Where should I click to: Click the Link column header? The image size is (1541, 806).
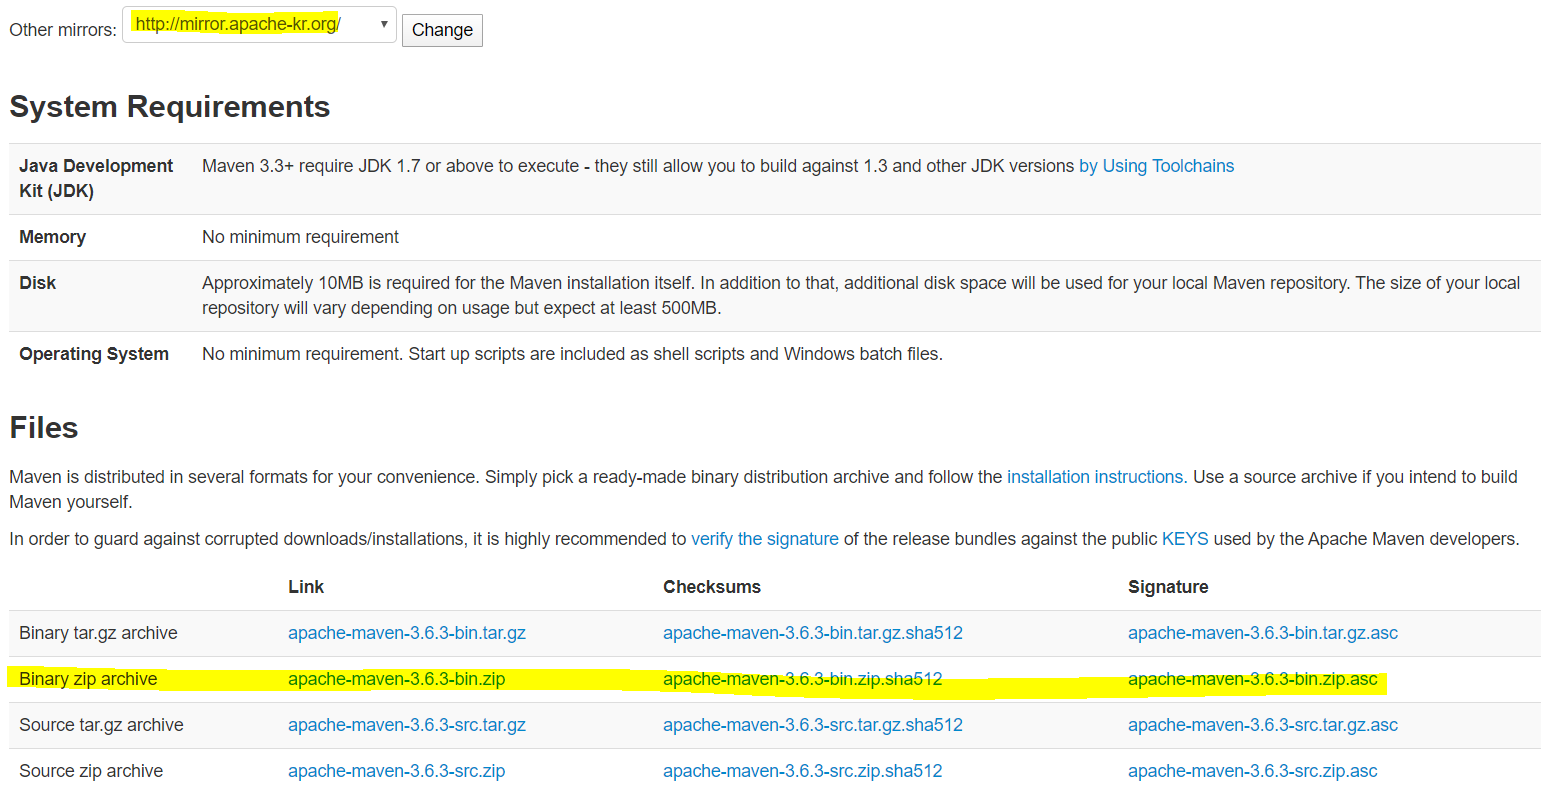[x=306, y=587]
